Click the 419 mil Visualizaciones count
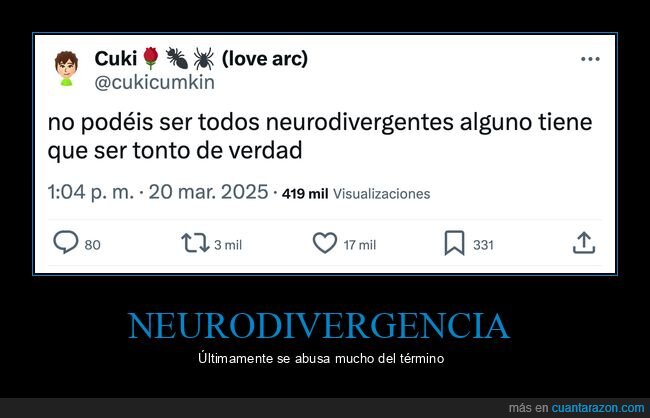650x418 pixels. (x=356, y=194)
